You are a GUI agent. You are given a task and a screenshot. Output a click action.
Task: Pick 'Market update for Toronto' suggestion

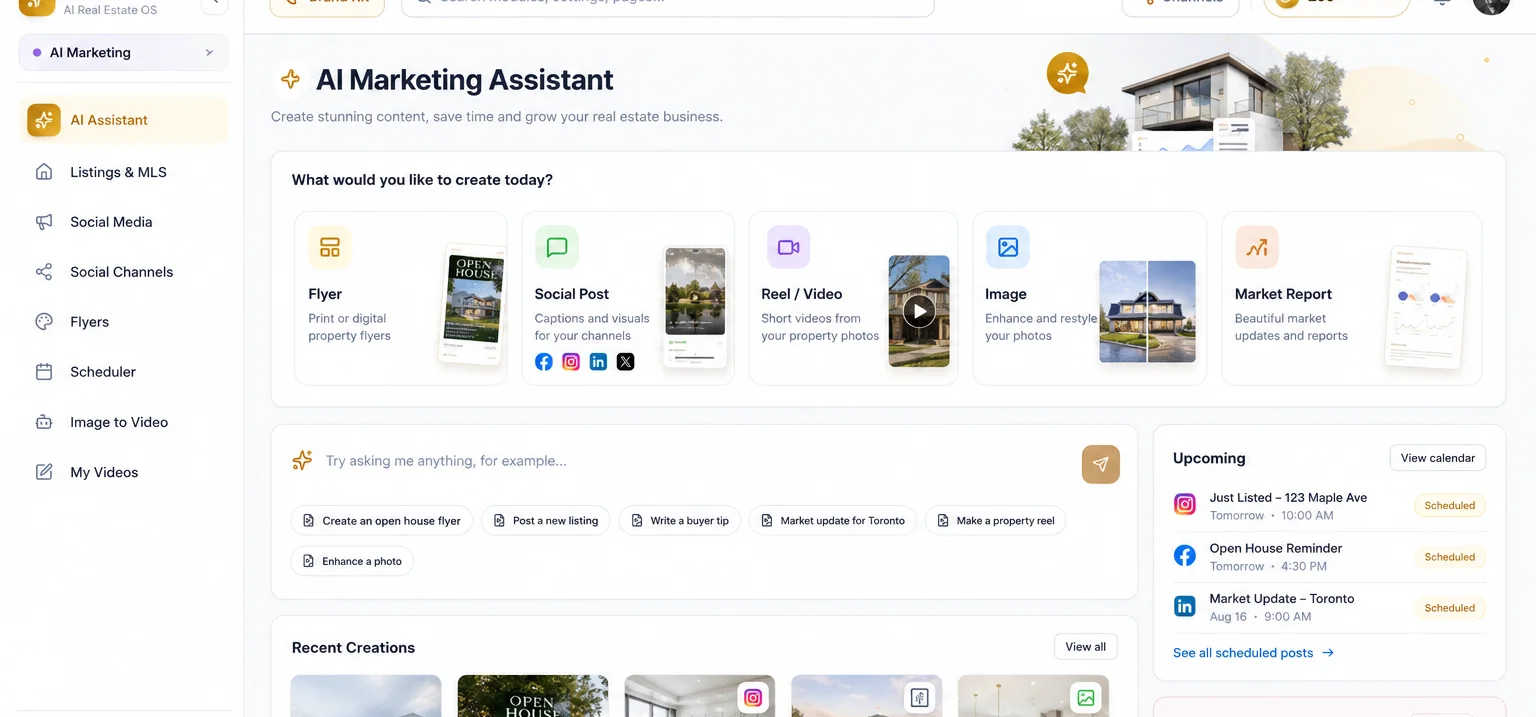[833, 521]
